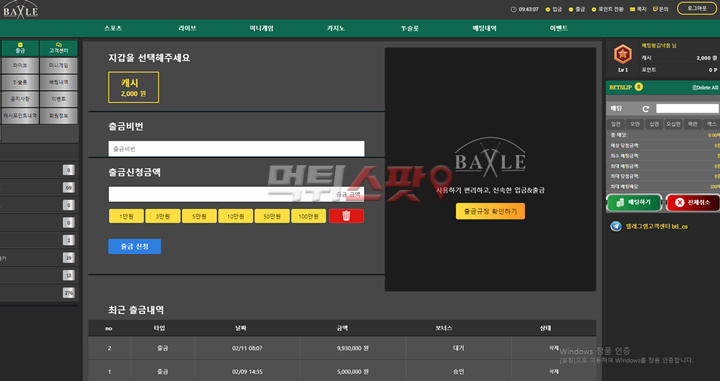Open the 미니게임 menu tab
The width and height of the screenshot is (720, 381).
[x=261, y=28]
